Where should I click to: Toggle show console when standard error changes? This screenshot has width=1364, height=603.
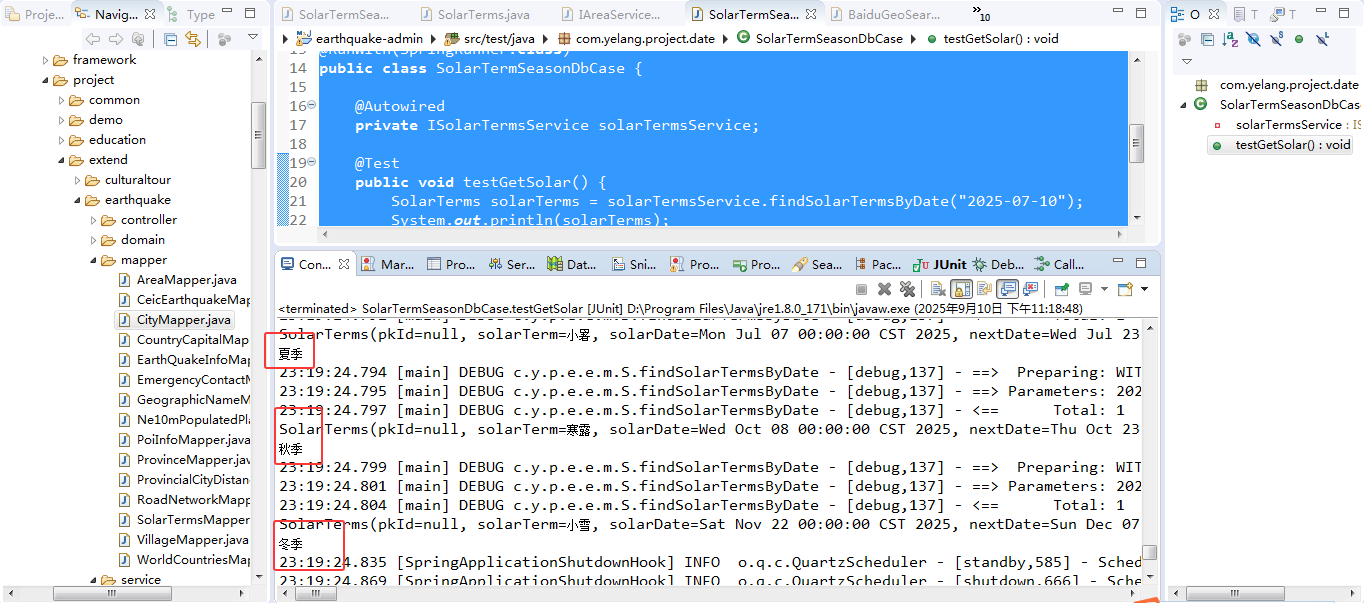click(1030, 289)
